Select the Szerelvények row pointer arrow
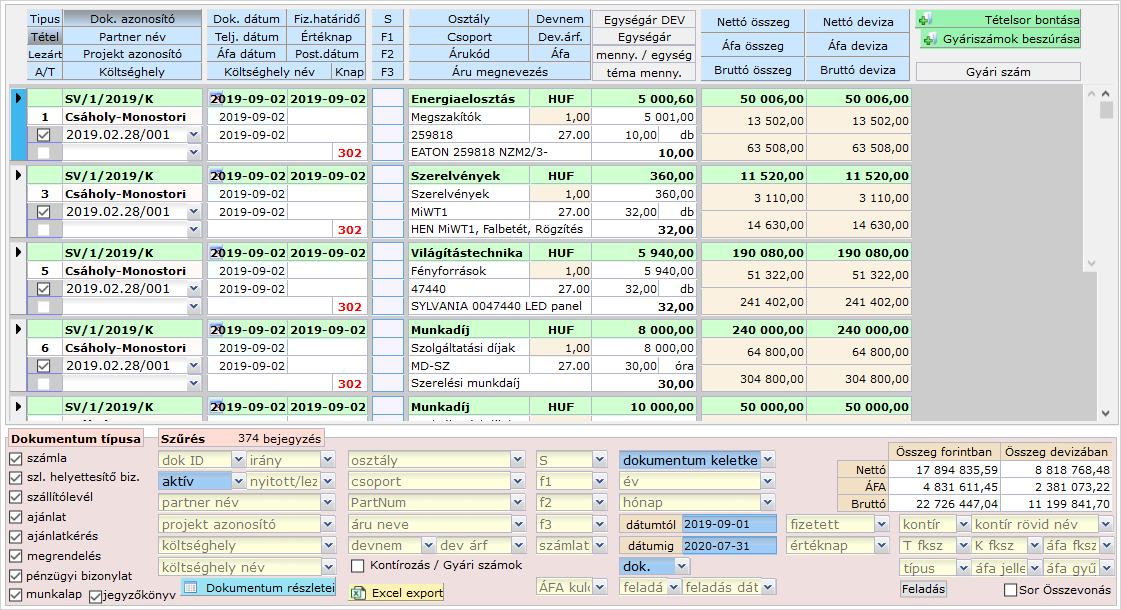This screenshot has height=610, width=1121. [x=18, y=175]
